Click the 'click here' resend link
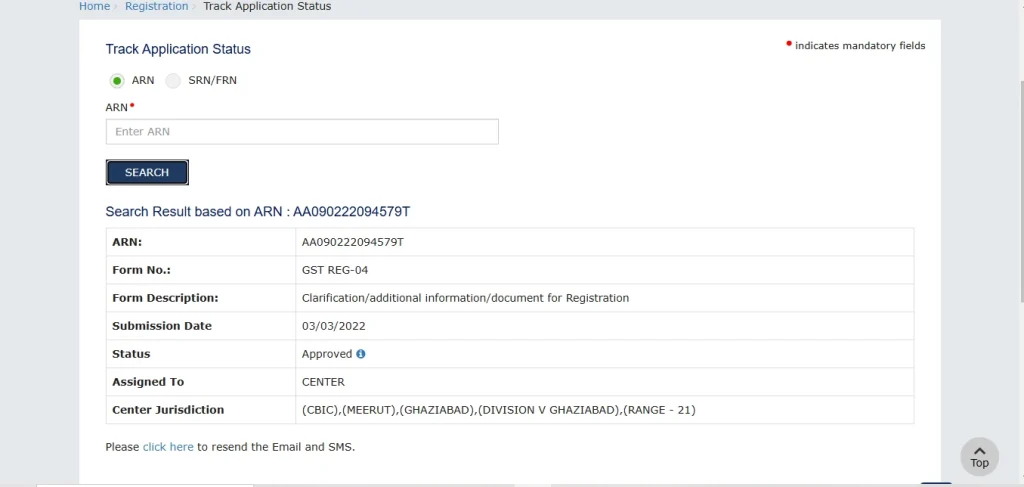 click(168, 447)
